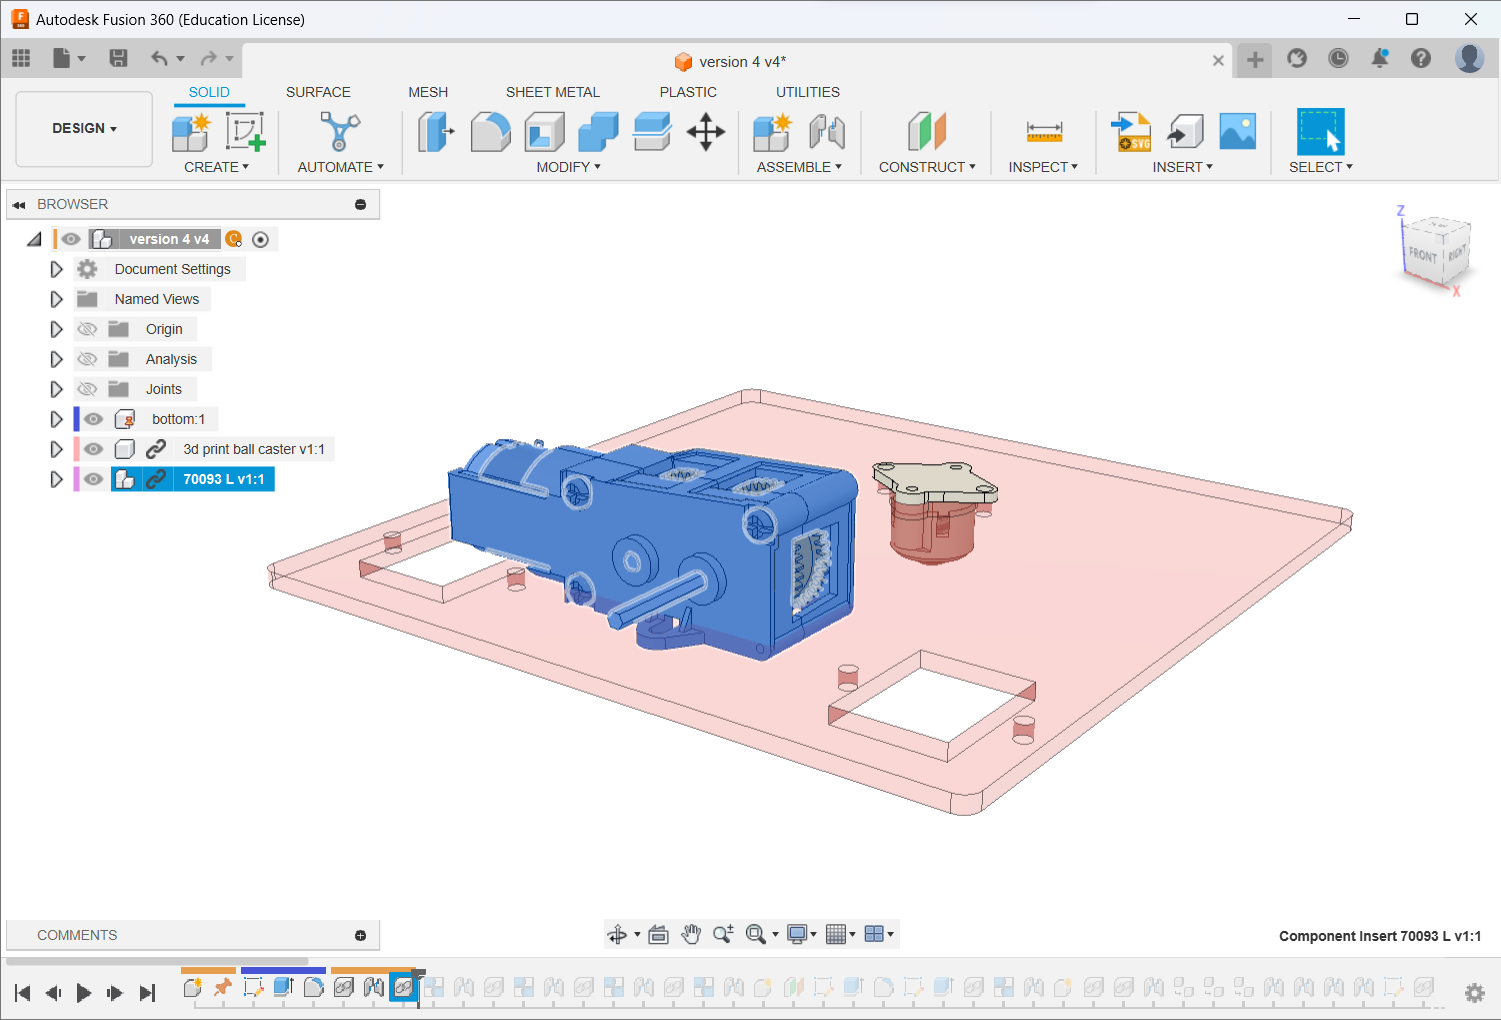This screenshot has height=1020, width=1501.
Task: Show the Origin folder
Action: click(x=87, y=329)
